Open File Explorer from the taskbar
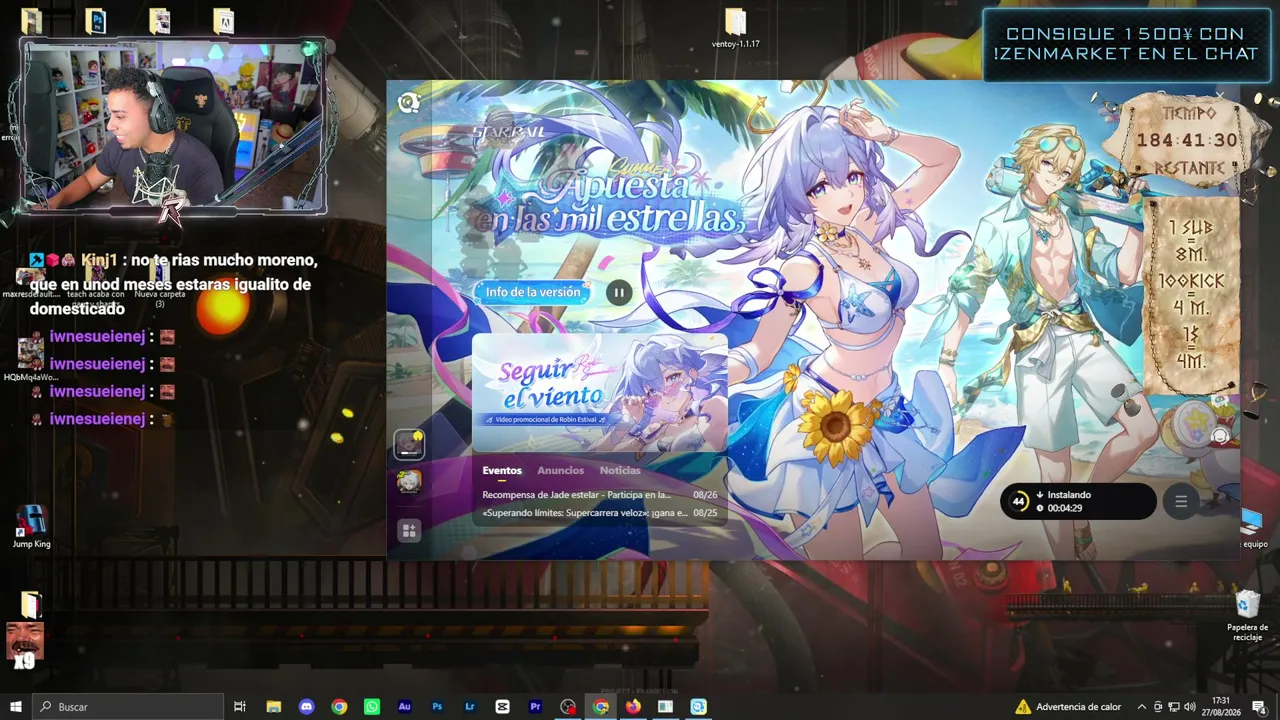 274,707
